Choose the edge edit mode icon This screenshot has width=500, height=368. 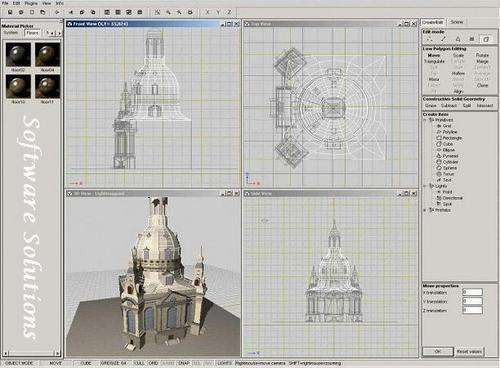(444, 39)
